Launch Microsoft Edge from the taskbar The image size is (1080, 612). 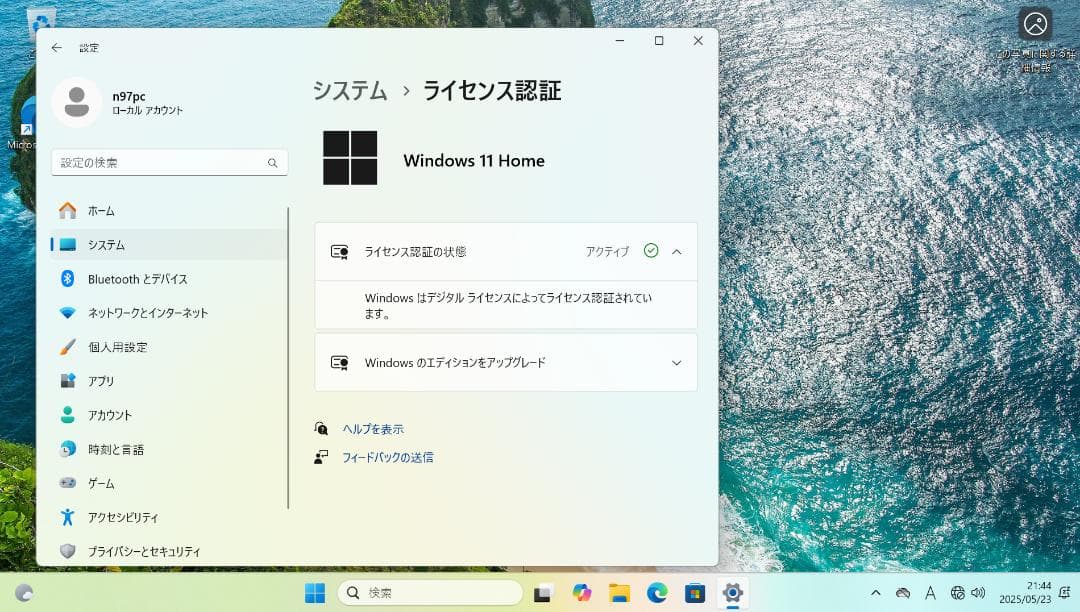click(x=657, y=593)
